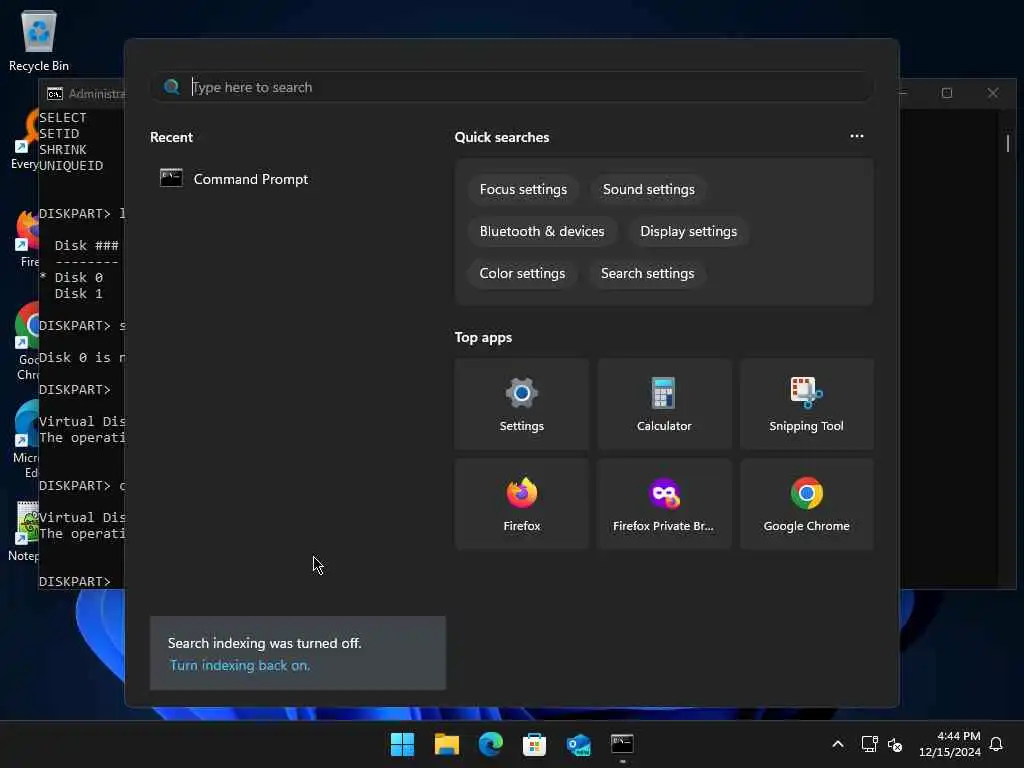
Task: Click the command window scrollbar thumb
Action: click(1008, 143)
